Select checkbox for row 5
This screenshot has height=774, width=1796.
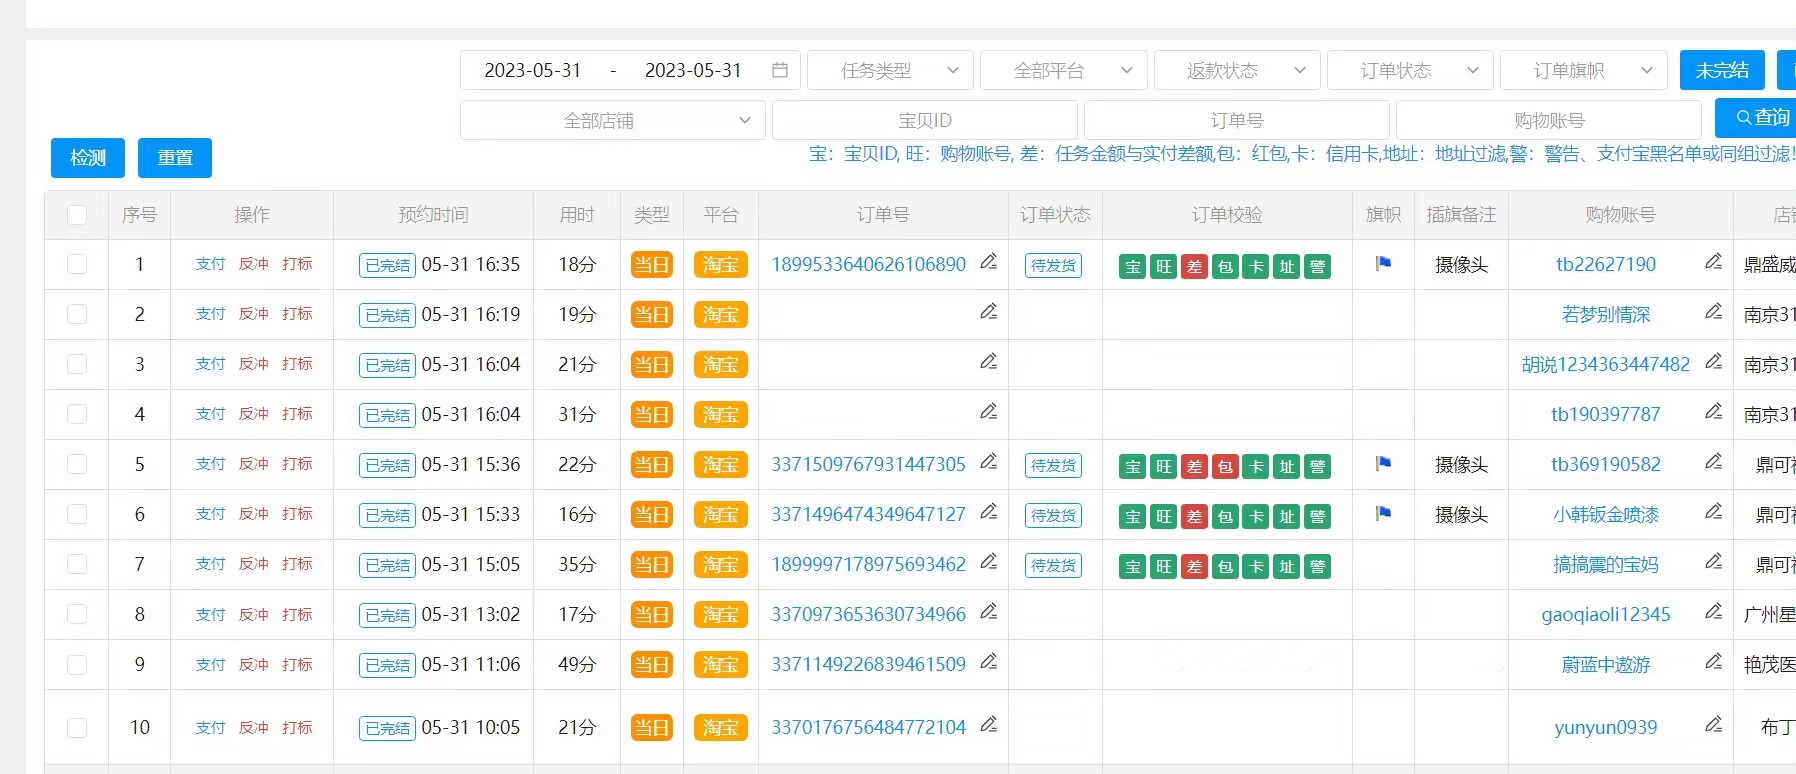(77, 465)
